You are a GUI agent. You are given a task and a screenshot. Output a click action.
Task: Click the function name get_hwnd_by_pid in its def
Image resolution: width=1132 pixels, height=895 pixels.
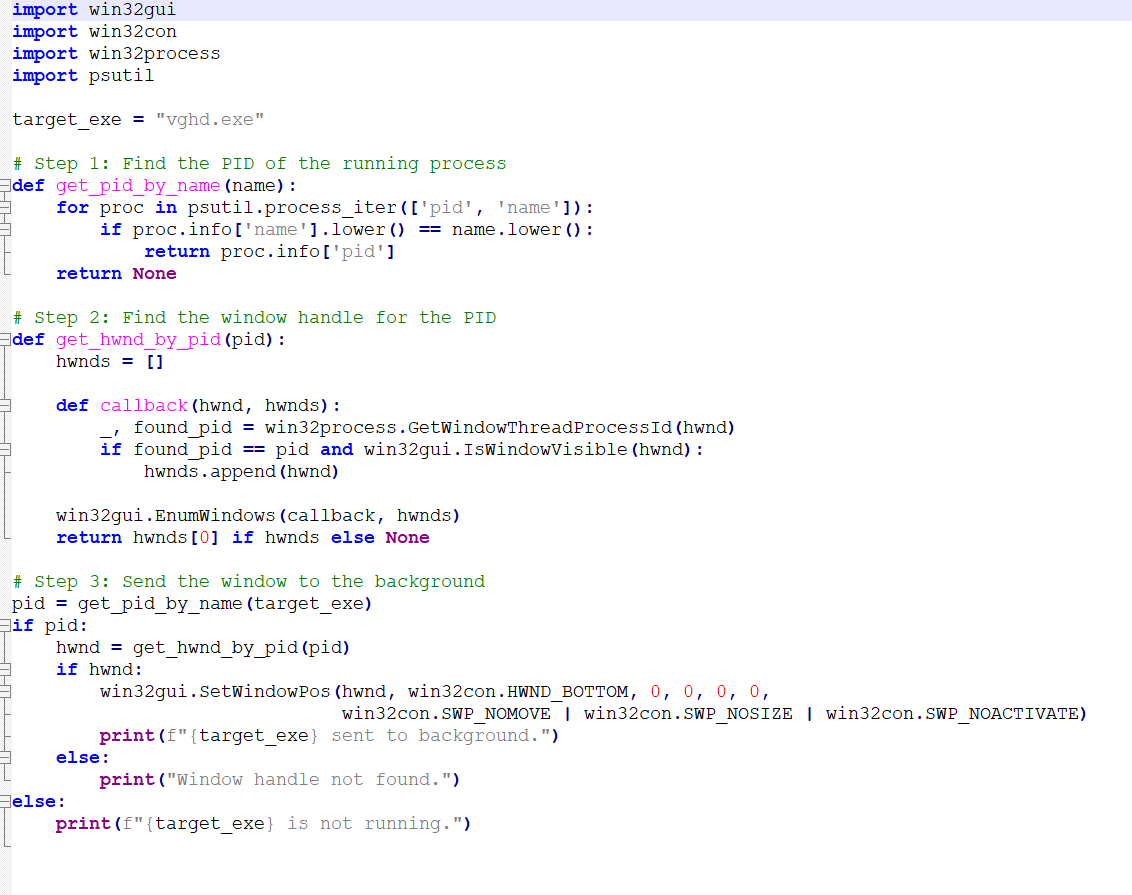138,340
